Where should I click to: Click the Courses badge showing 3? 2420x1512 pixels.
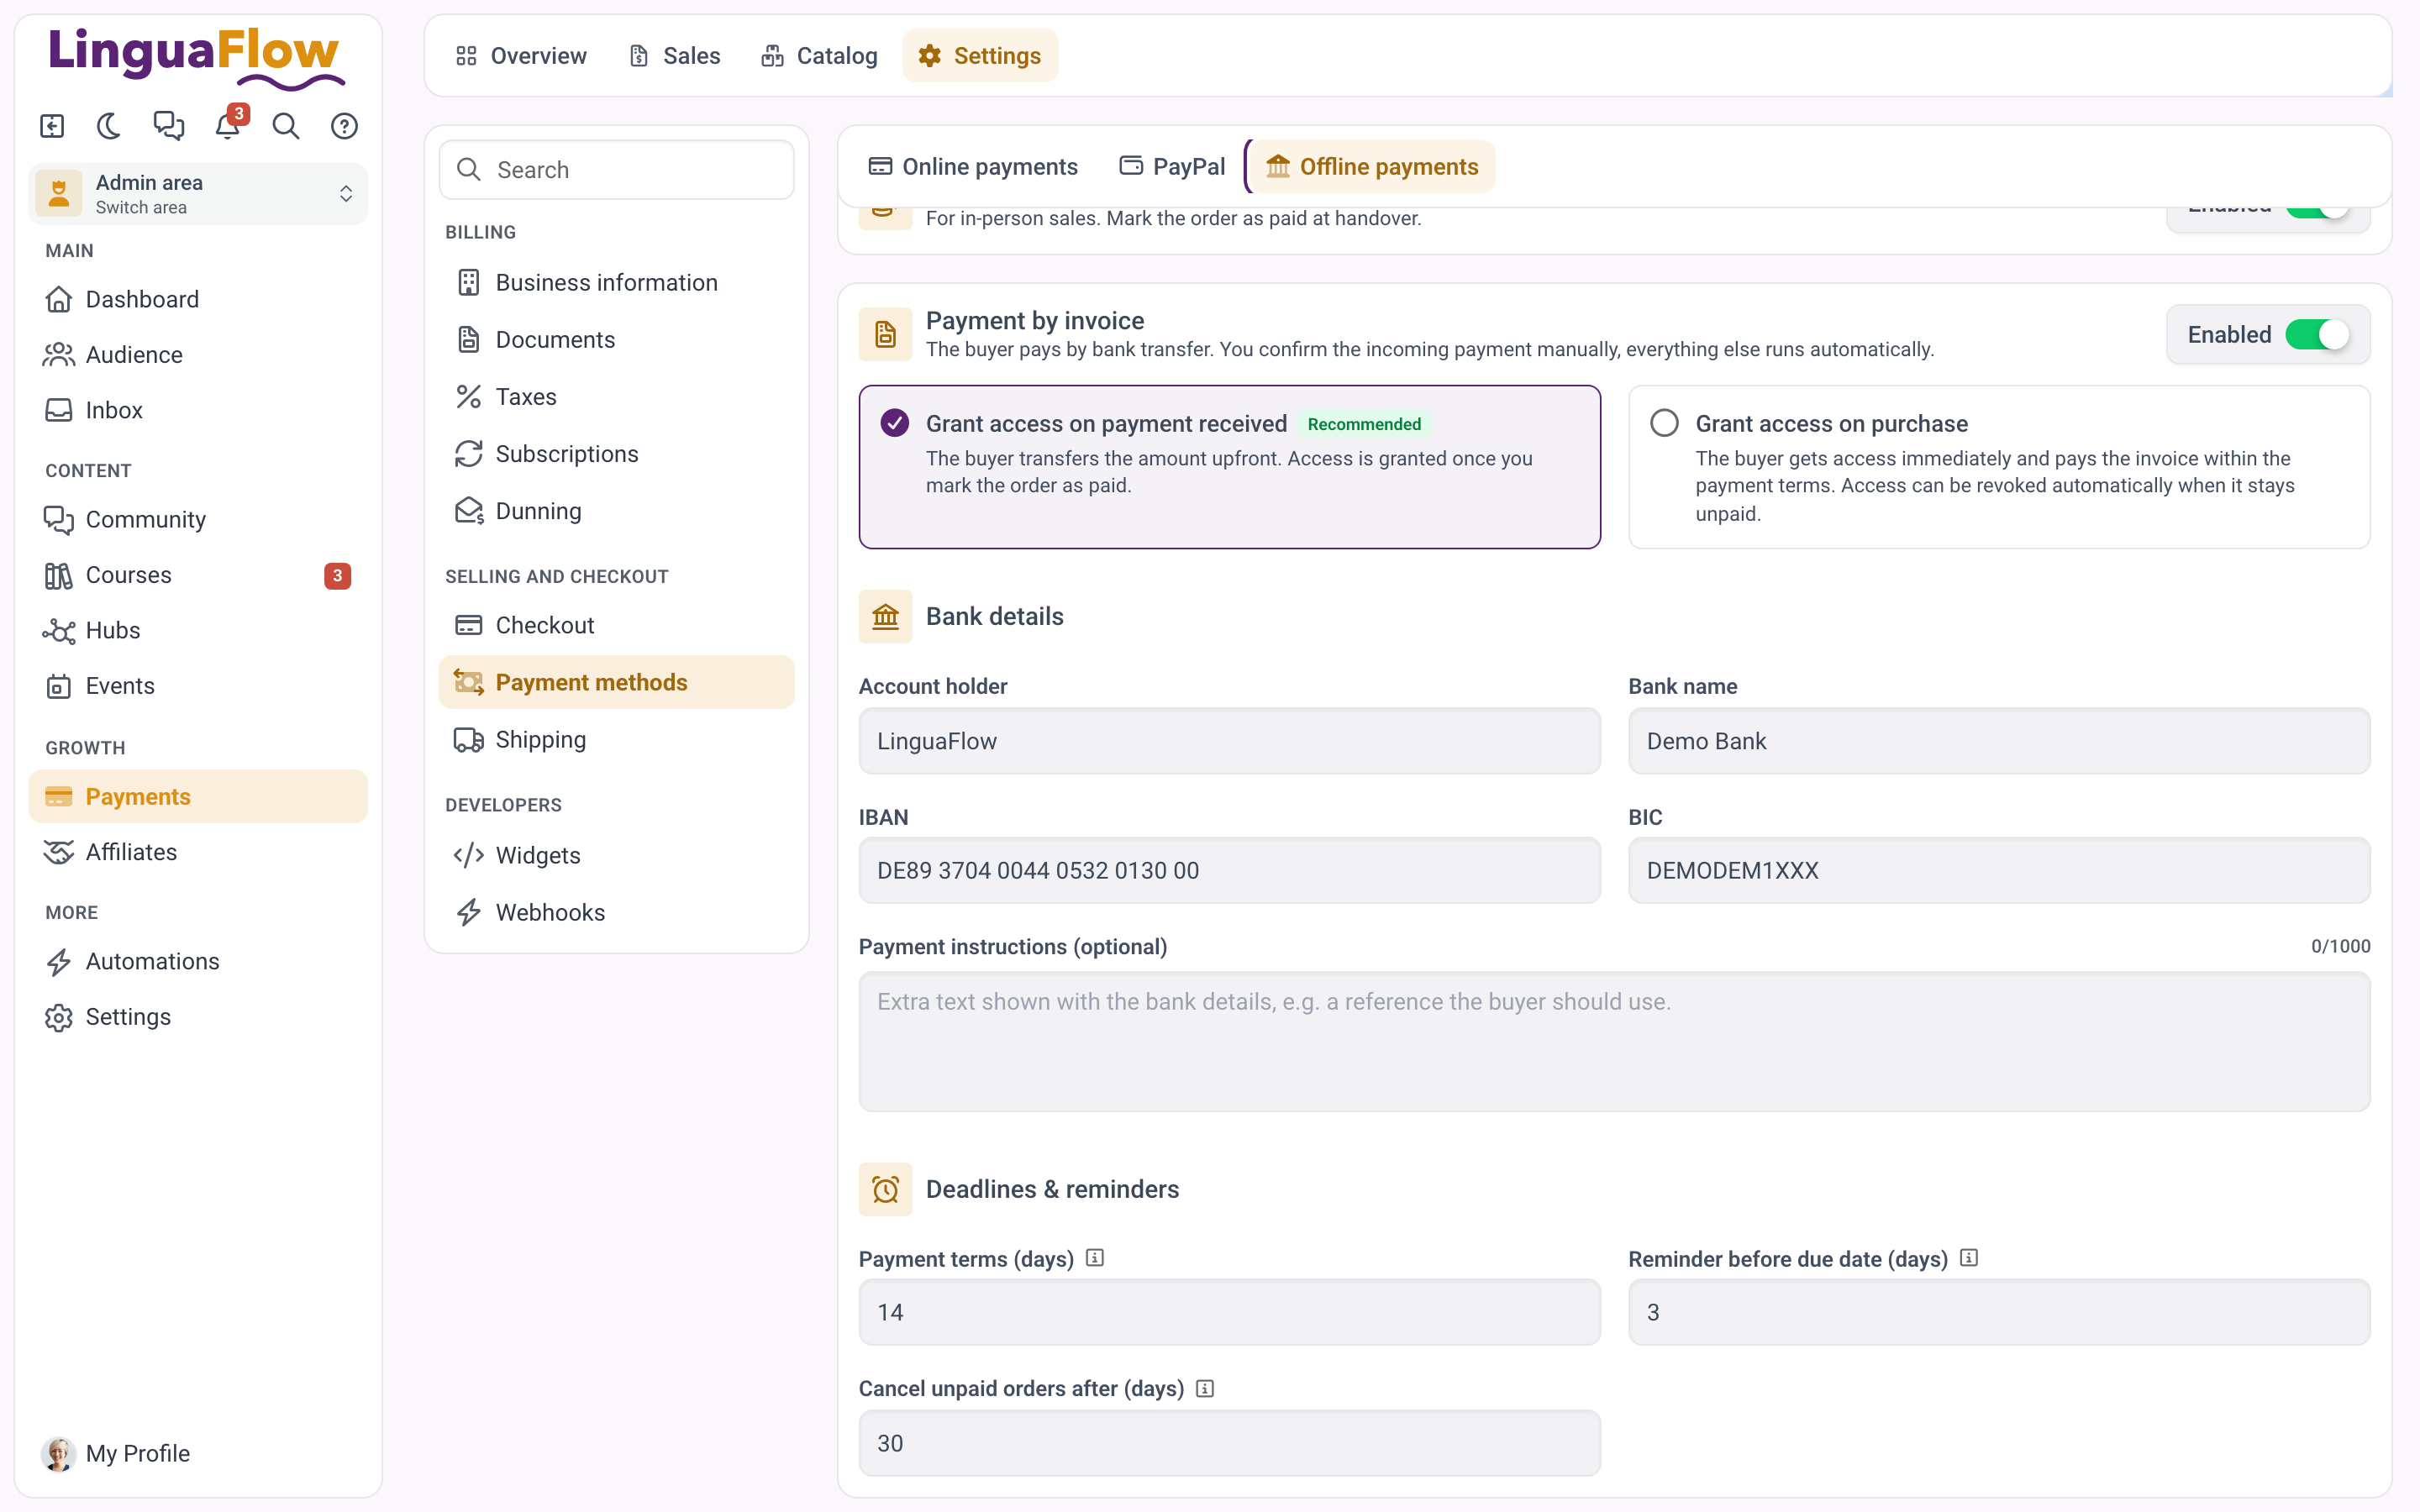click(337, 575)
